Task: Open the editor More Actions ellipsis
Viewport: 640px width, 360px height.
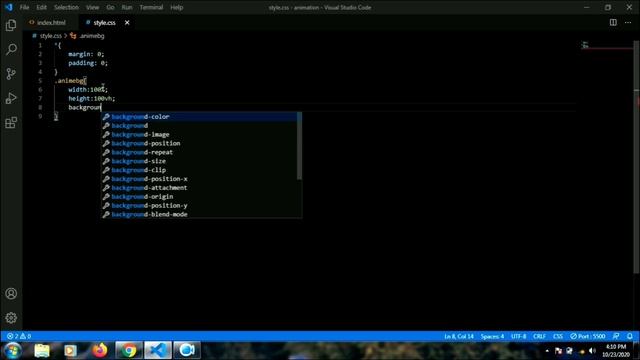Action: tap(628, 22)
